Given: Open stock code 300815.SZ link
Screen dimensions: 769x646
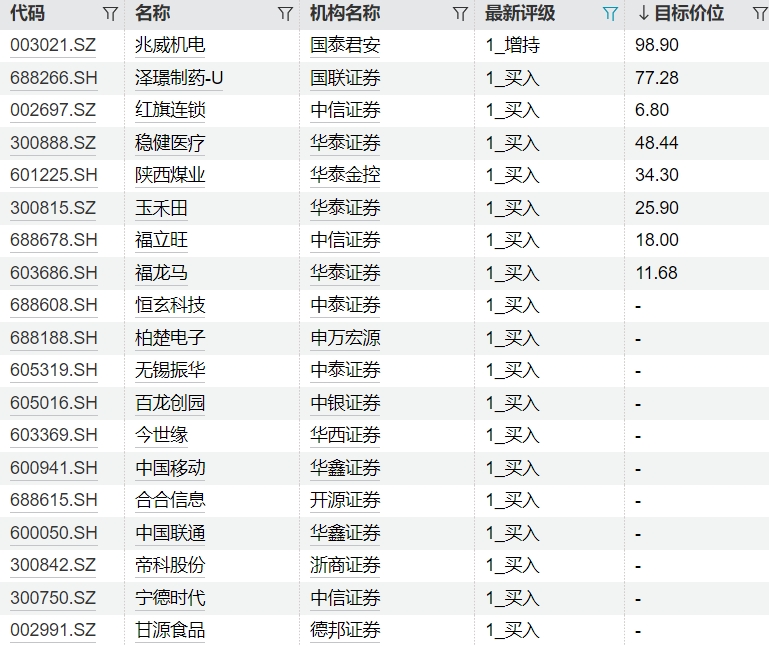Looking at the screenshot, I should [53, 208].
